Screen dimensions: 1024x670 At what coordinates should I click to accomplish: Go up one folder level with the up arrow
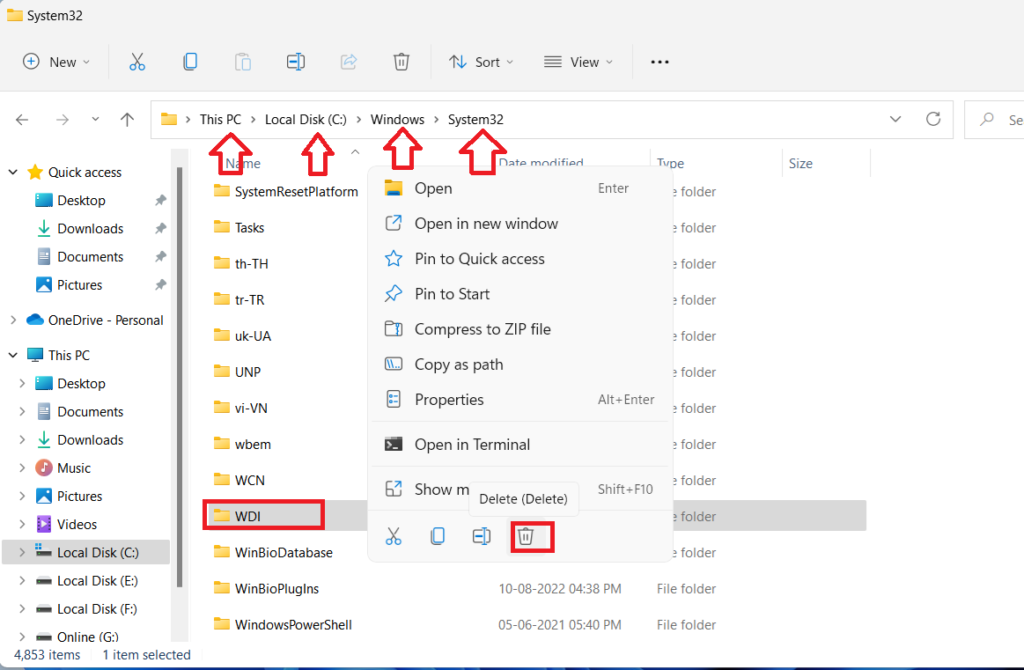[127, 120]
